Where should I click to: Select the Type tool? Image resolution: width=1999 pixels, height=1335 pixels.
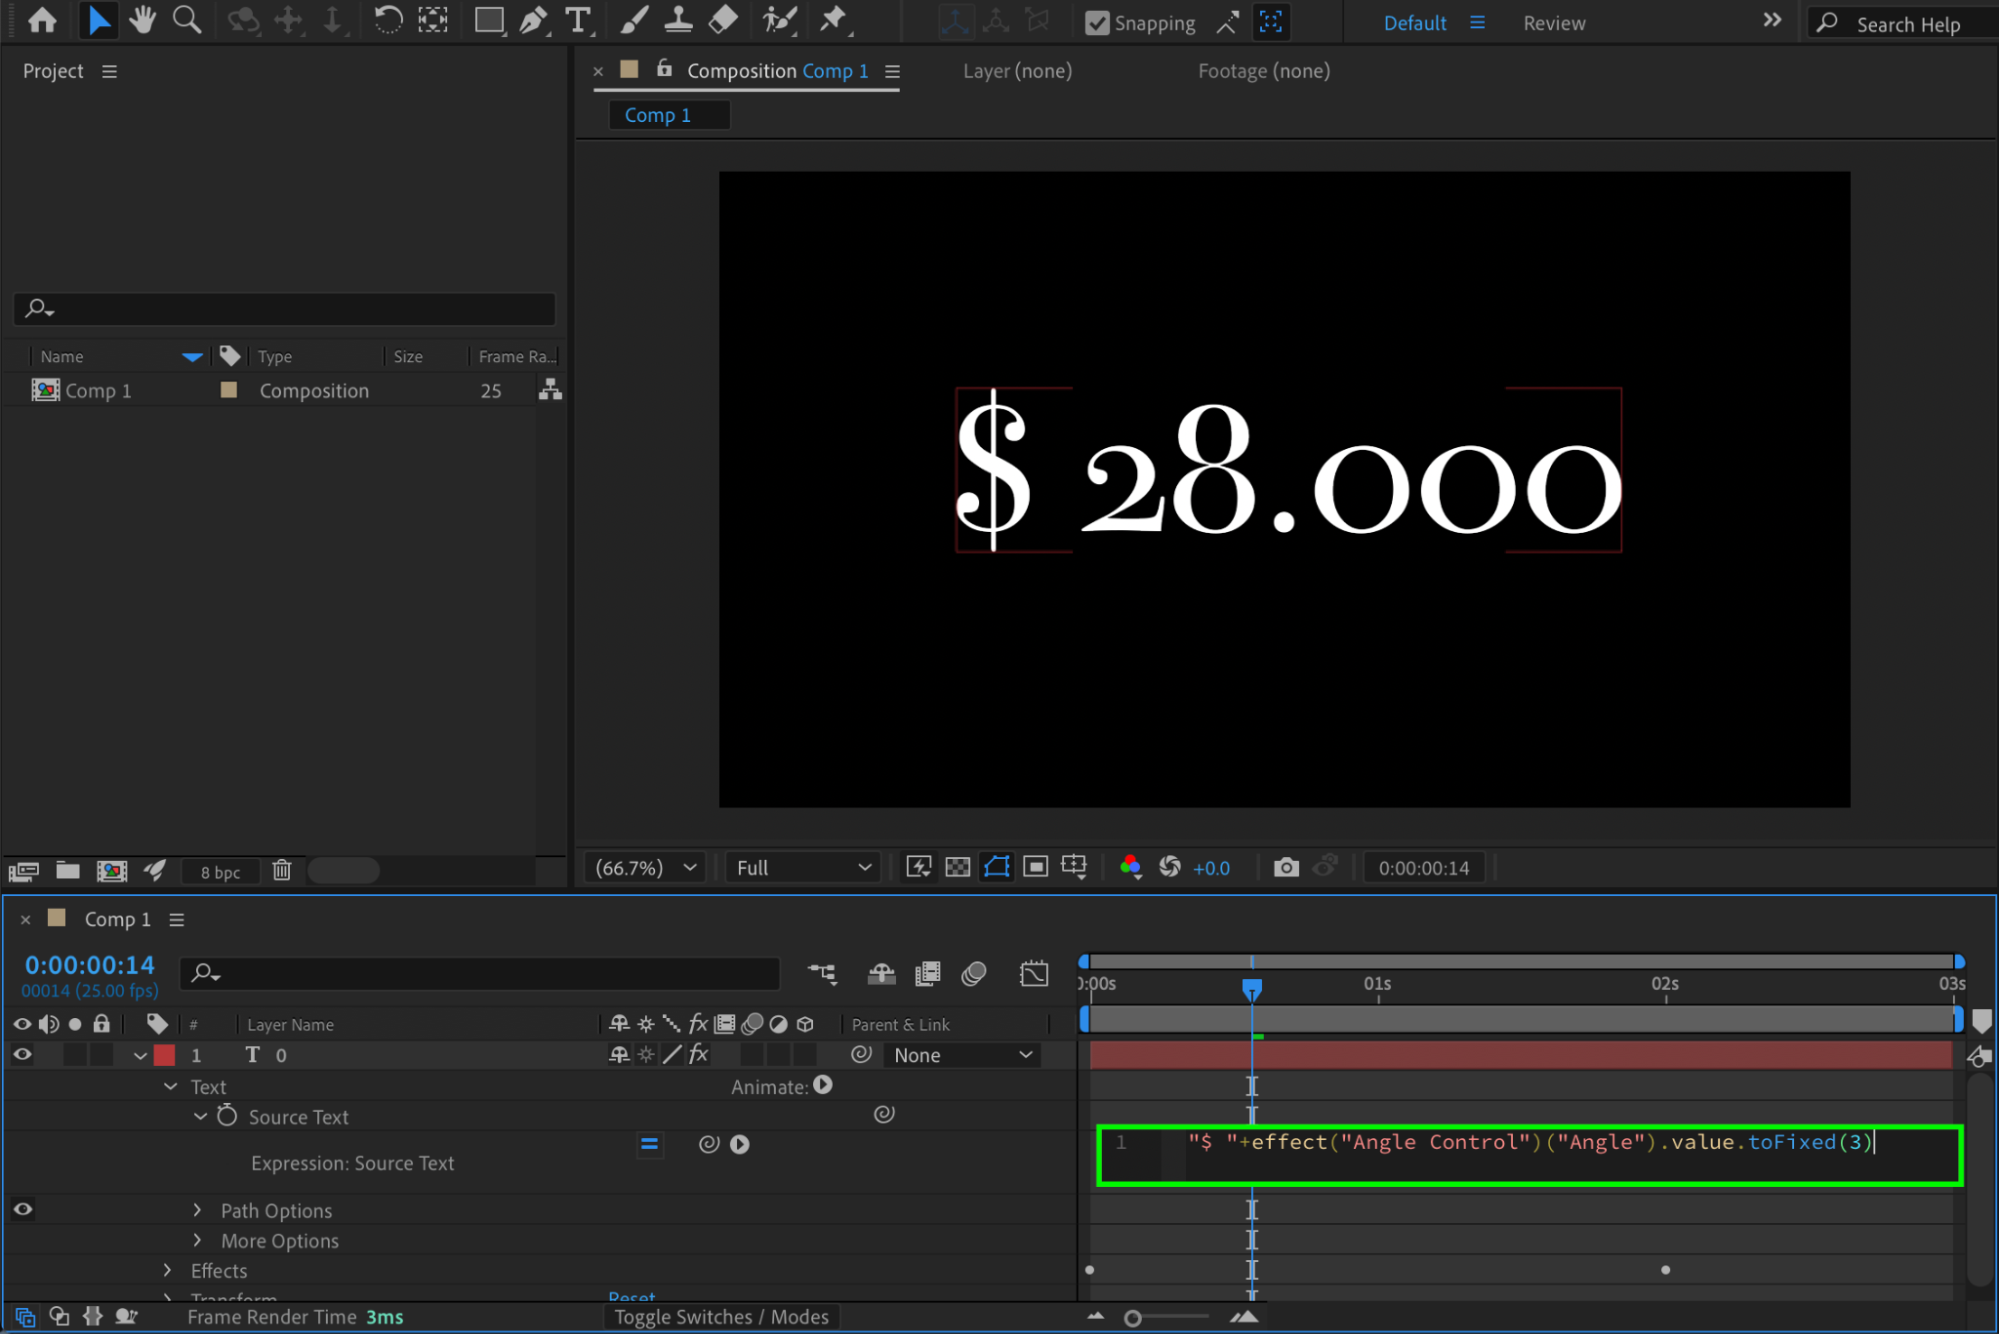pyautogui.click(x=578, y=20)
